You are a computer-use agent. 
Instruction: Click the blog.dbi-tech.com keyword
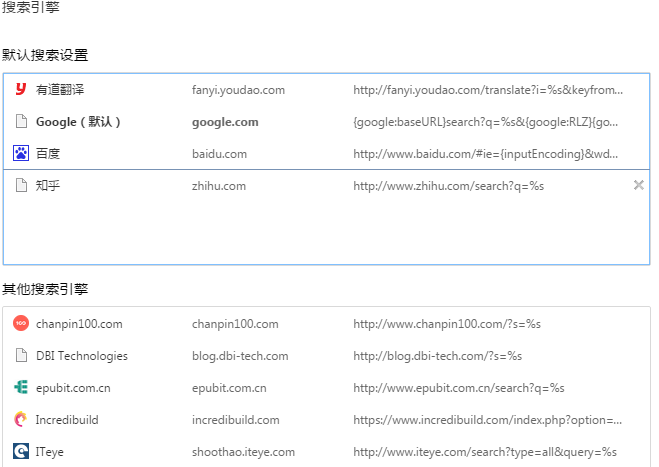240,356
